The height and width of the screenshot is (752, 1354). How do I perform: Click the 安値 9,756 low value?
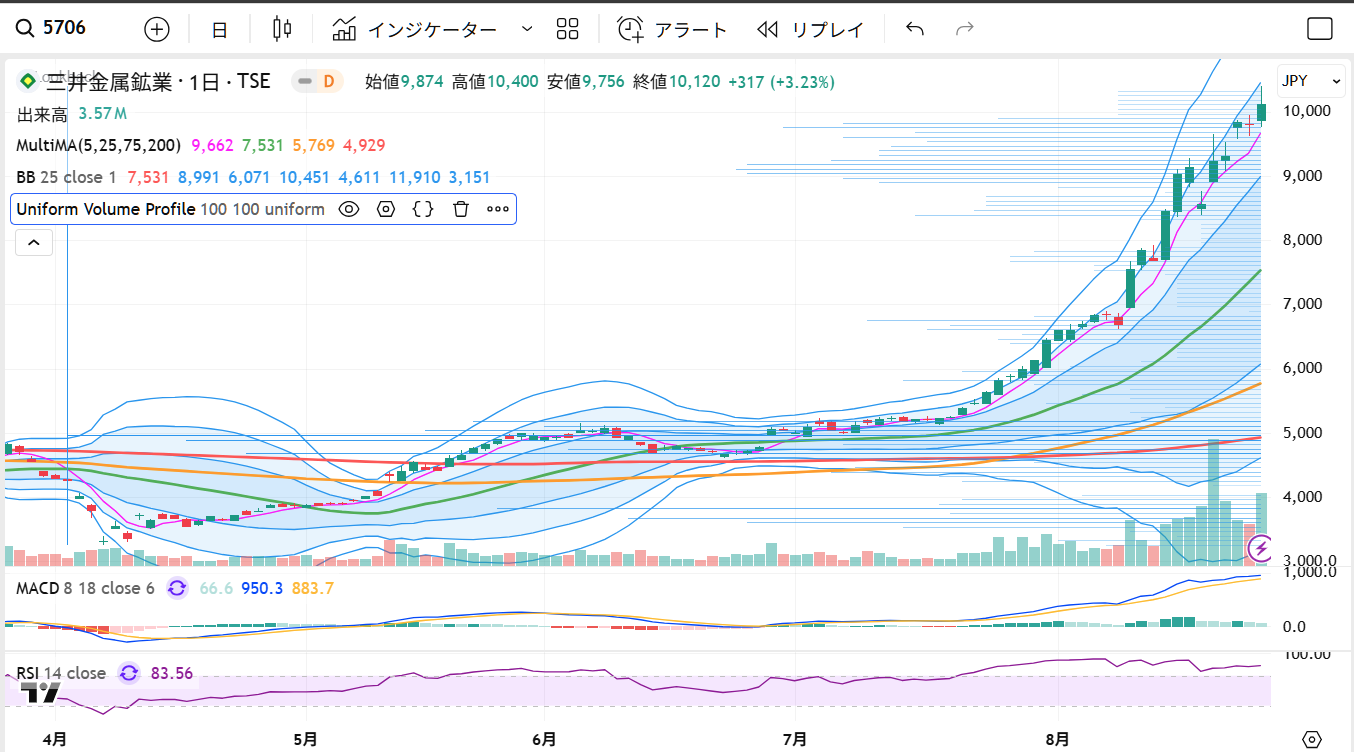click(586, 82)
